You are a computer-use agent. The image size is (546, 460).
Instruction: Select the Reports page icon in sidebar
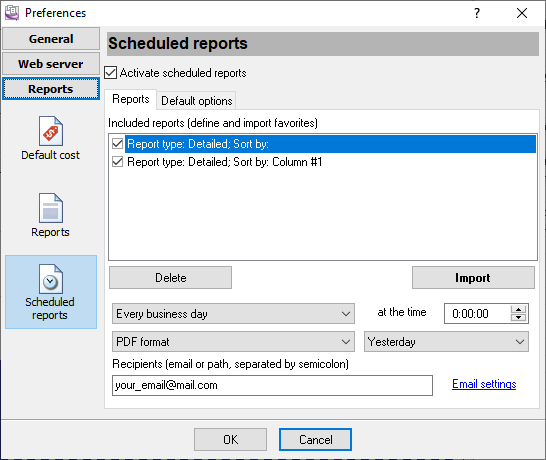tap(51, 208)
